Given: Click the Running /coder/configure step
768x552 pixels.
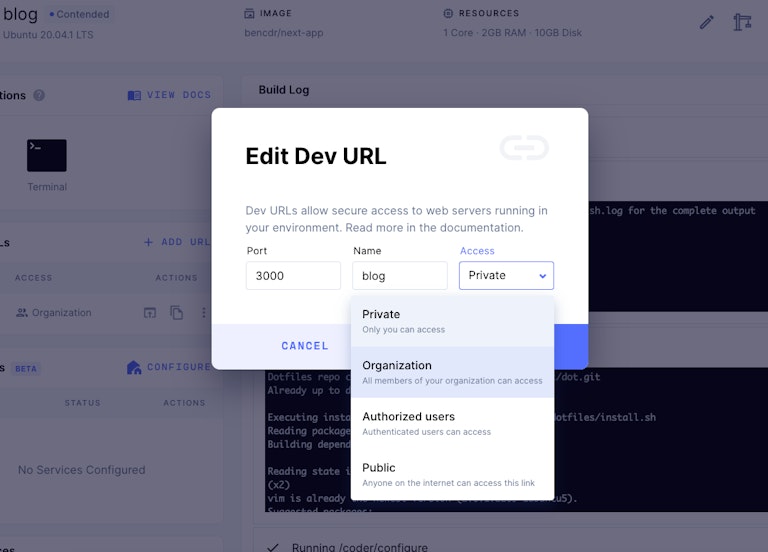Looking at the screenshot, I should click(360, 547).
